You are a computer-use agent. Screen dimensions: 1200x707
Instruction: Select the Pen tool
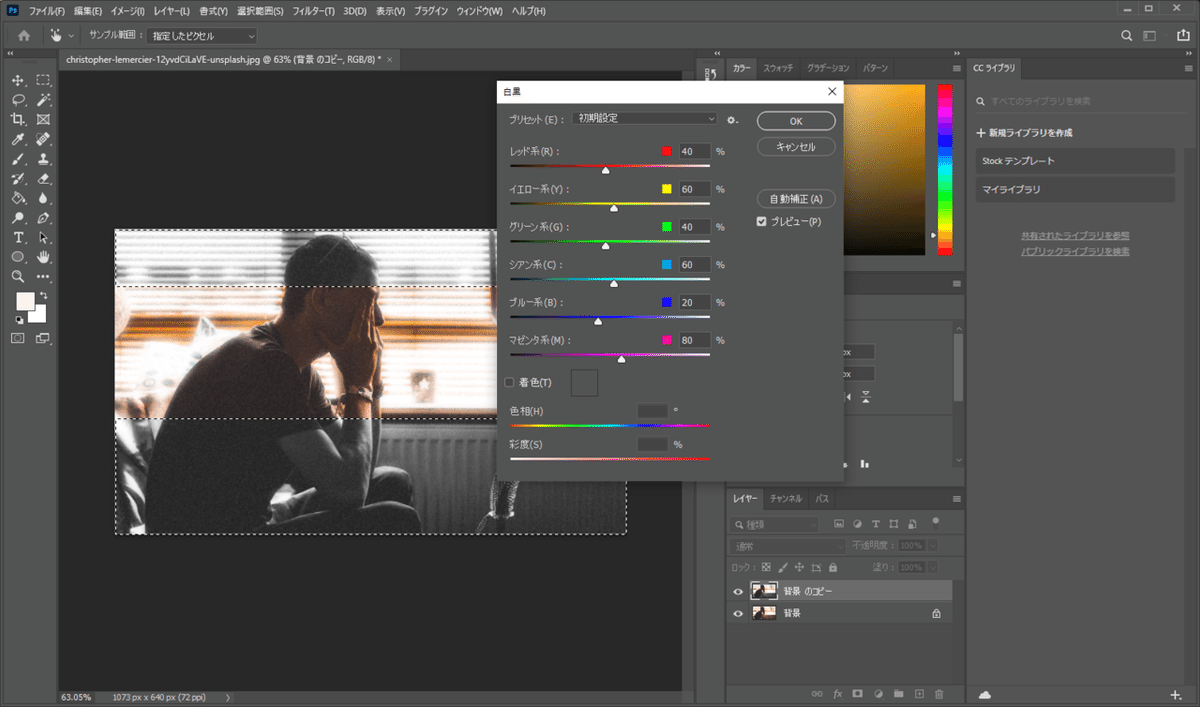43,217
